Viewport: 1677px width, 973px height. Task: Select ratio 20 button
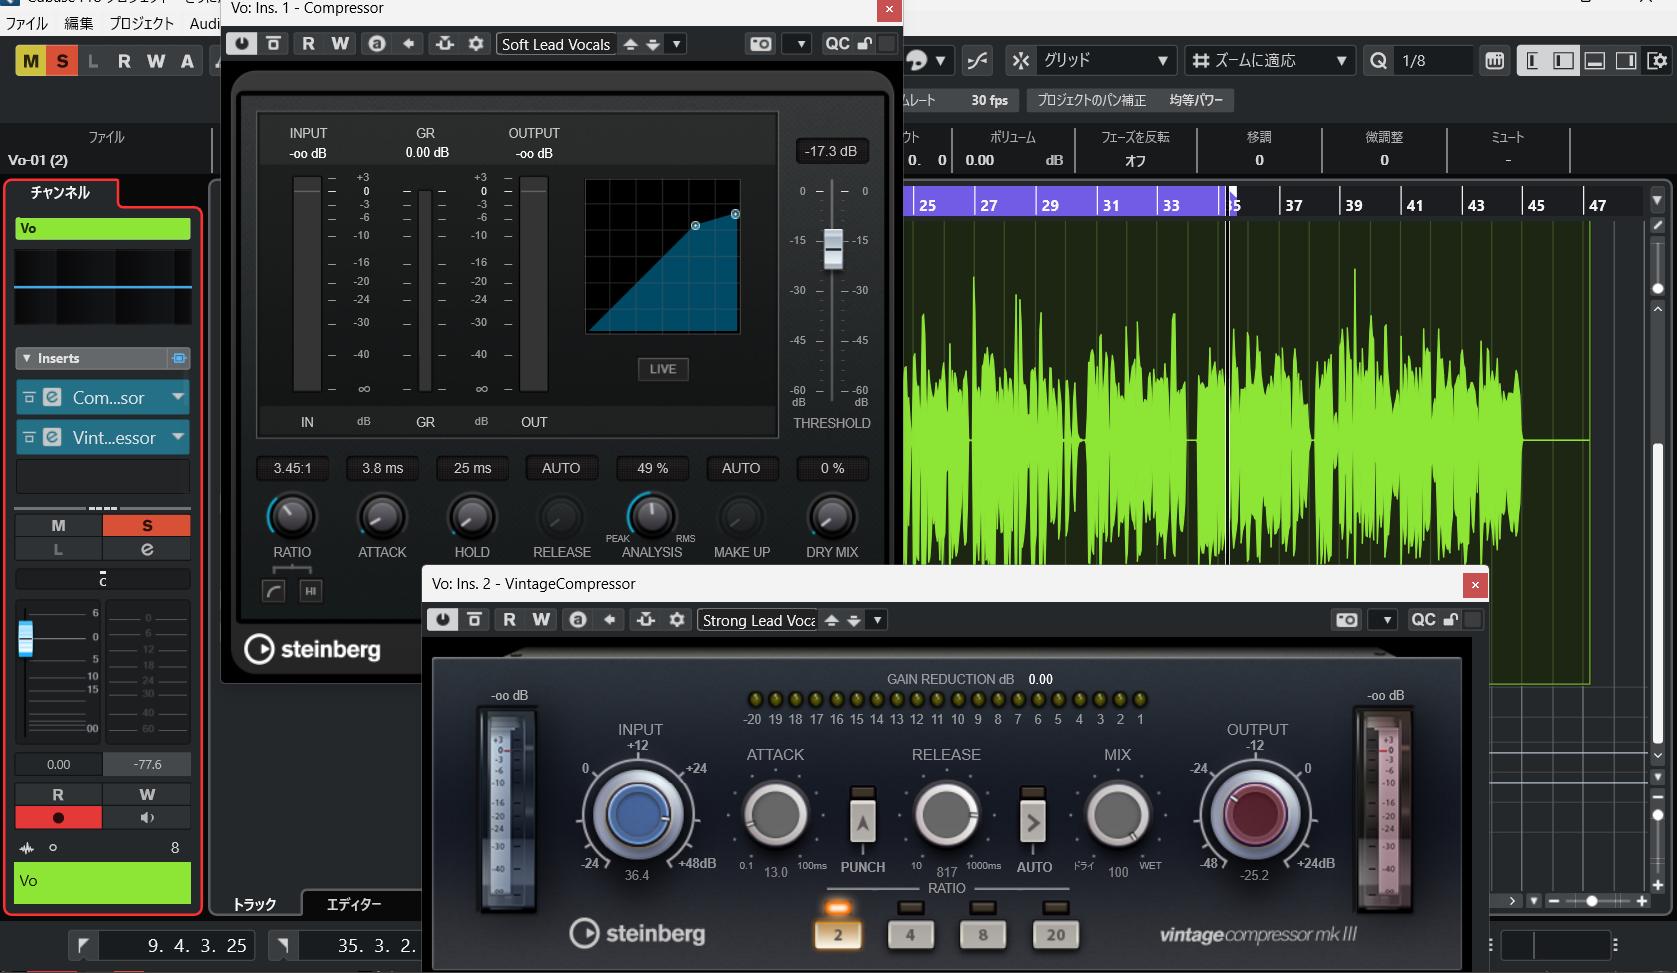pyautogui.click(x=1056, y=934)
